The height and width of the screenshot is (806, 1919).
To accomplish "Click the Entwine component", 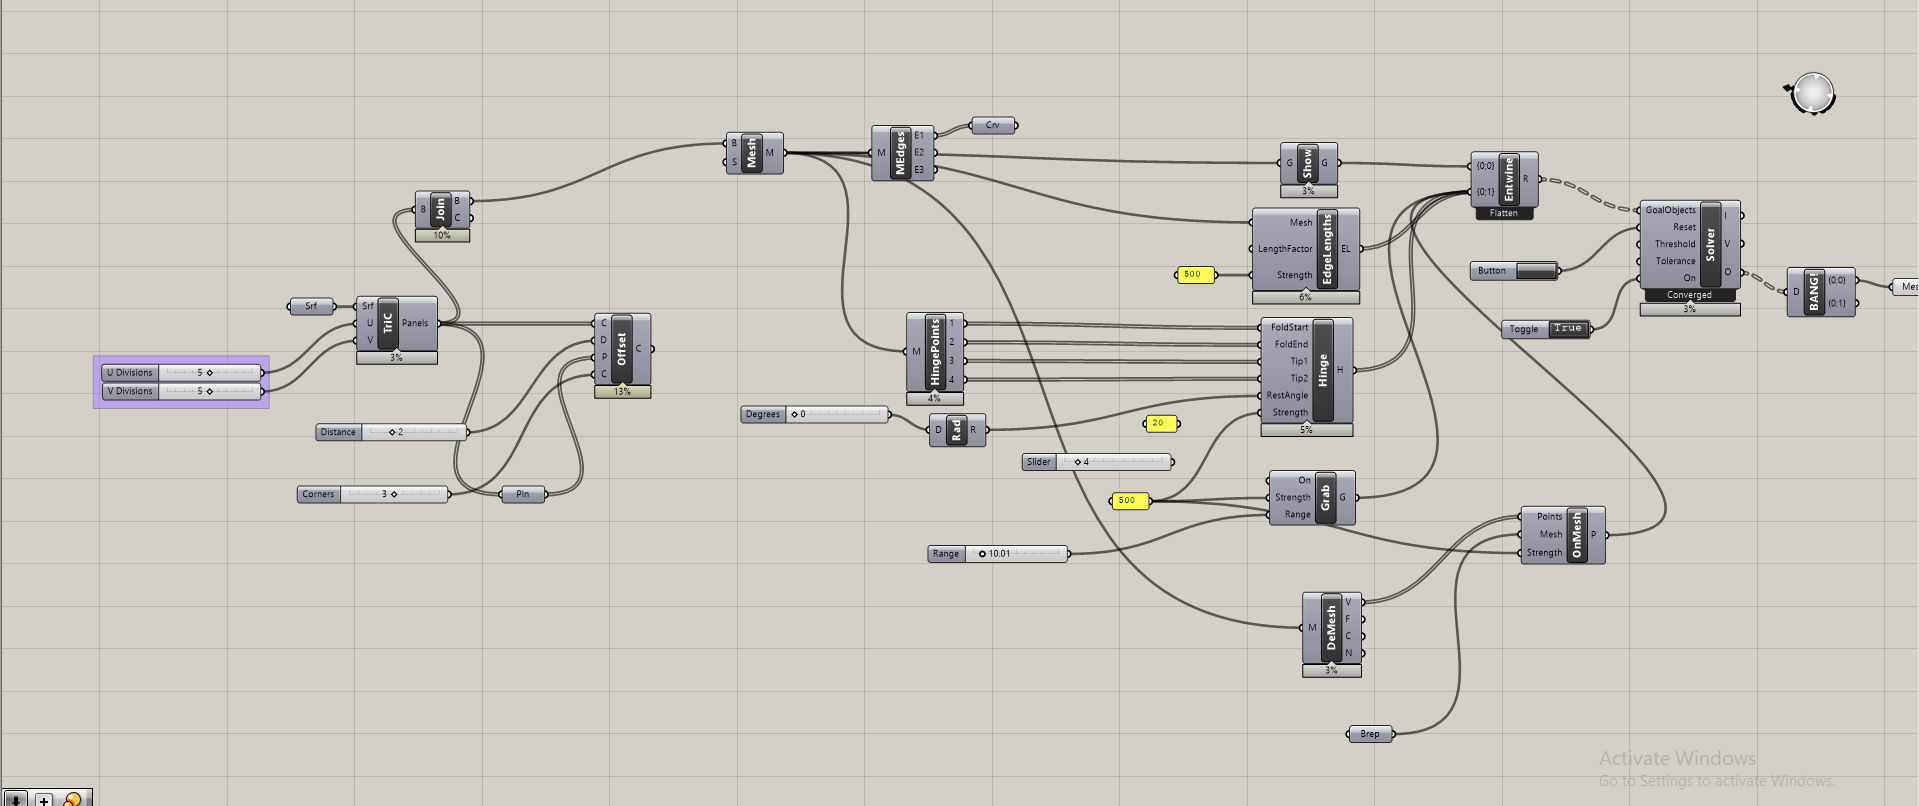I will point(1509,179).
